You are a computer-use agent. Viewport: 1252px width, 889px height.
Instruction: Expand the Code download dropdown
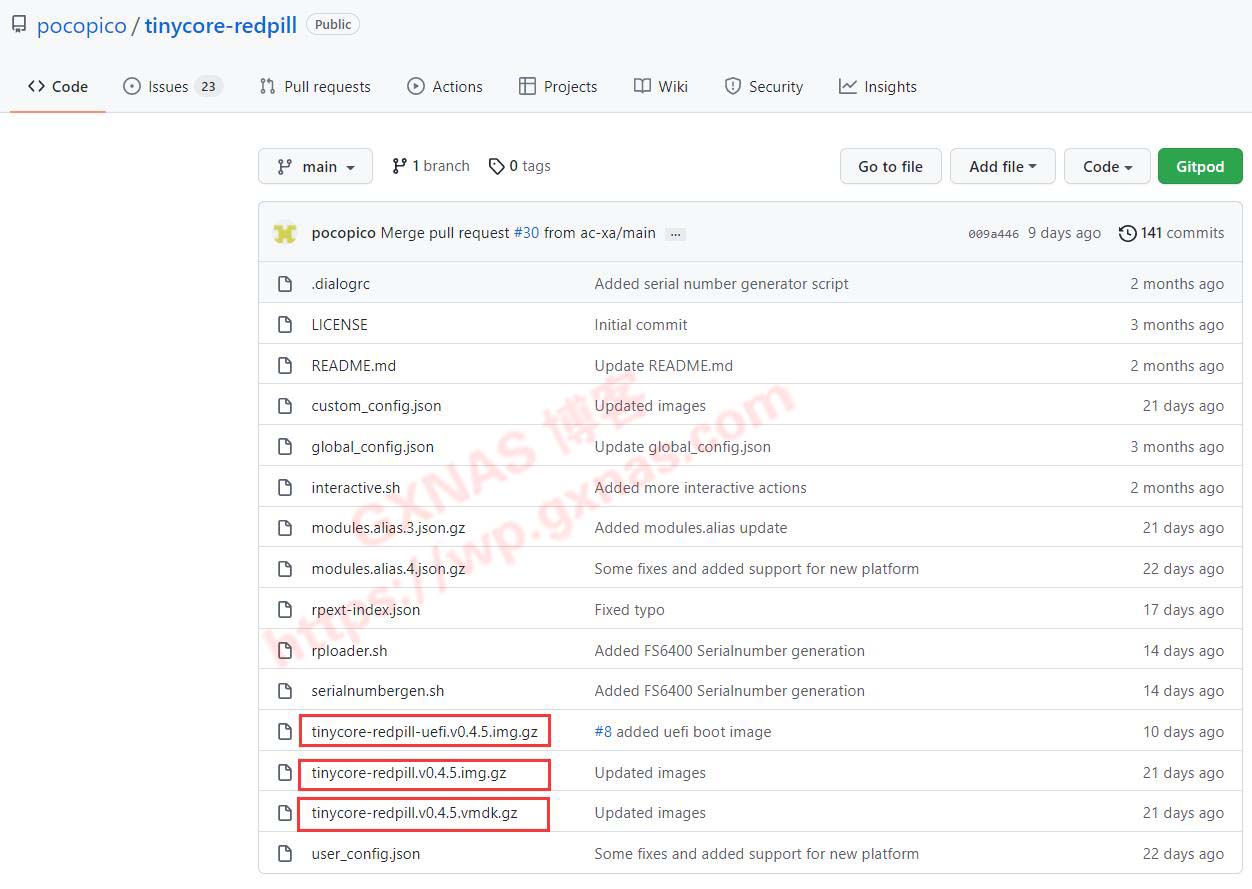[1107, 166]
